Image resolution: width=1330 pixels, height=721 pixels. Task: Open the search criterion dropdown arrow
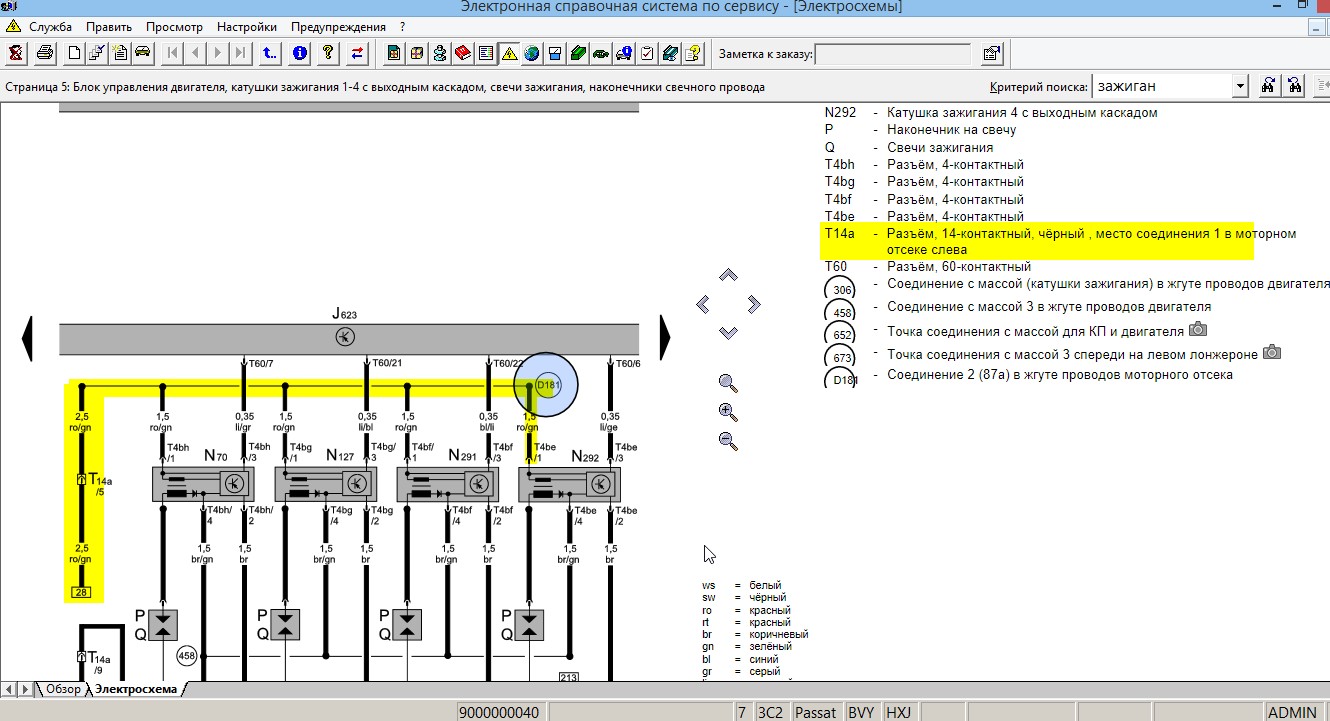click(x=1240, y=87)
